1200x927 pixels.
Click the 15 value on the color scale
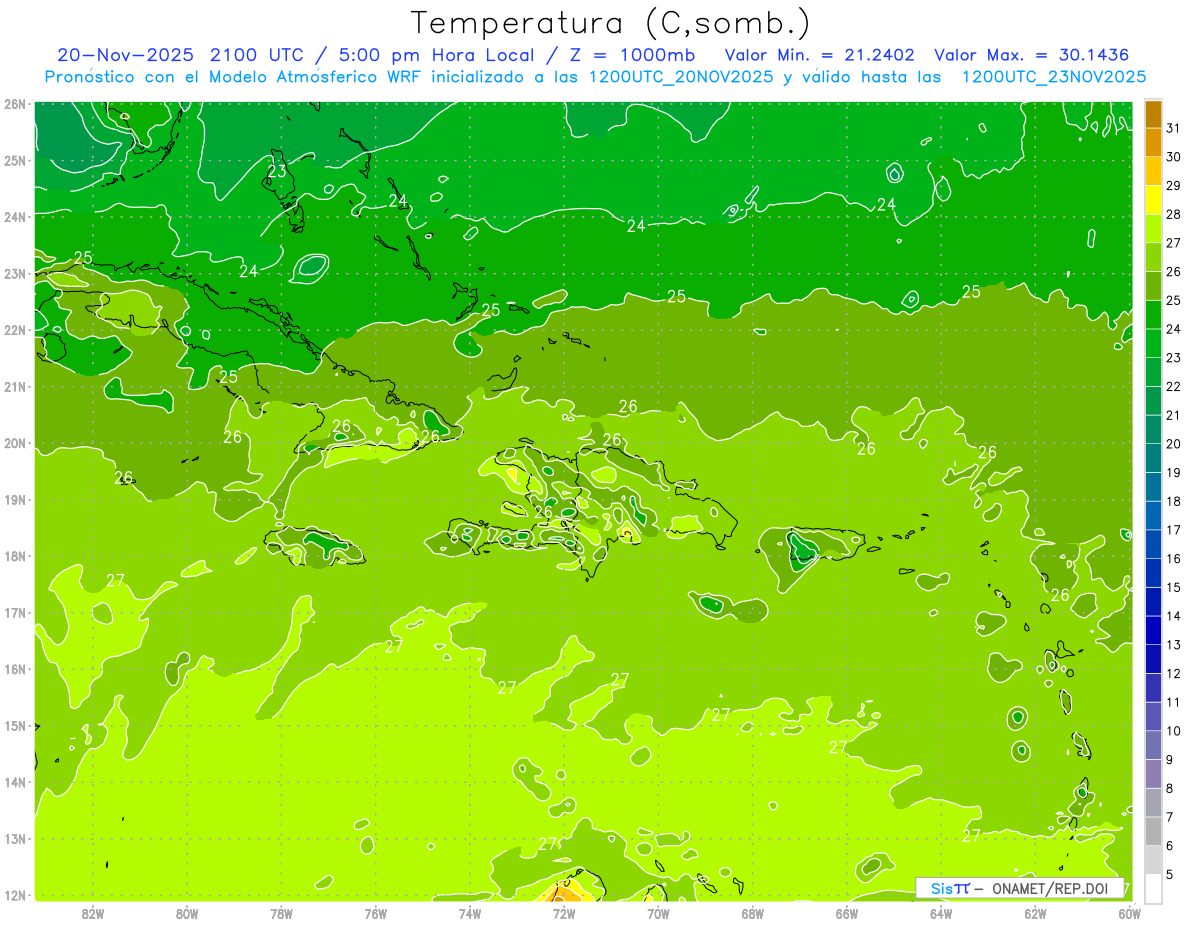coord(1173,587)
